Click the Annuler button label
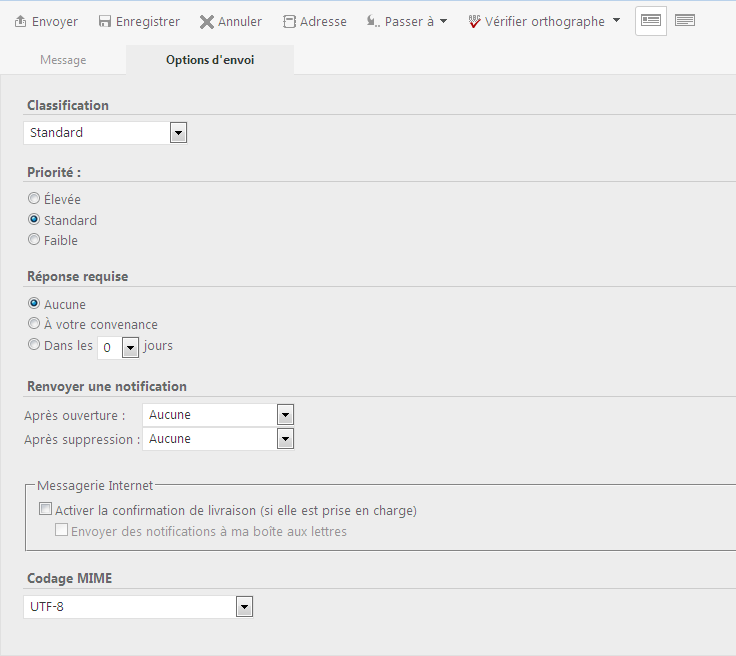 click(240, 22)
